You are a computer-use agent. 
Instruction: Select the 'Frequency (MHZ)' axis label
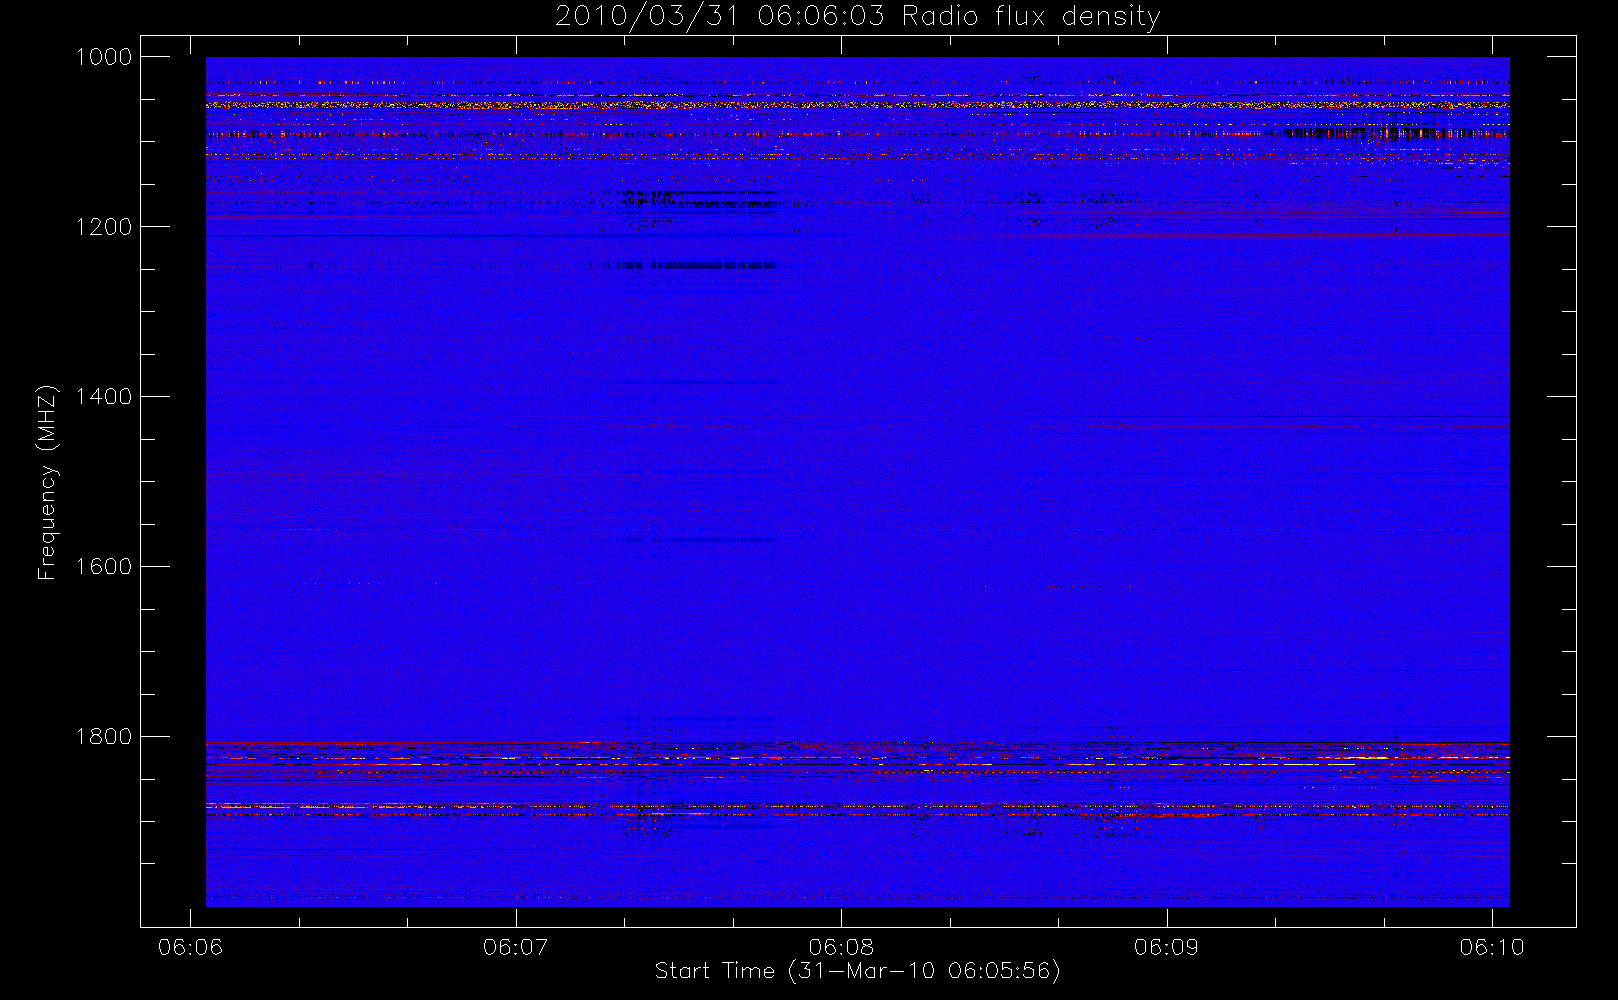(x=46, y=482)
